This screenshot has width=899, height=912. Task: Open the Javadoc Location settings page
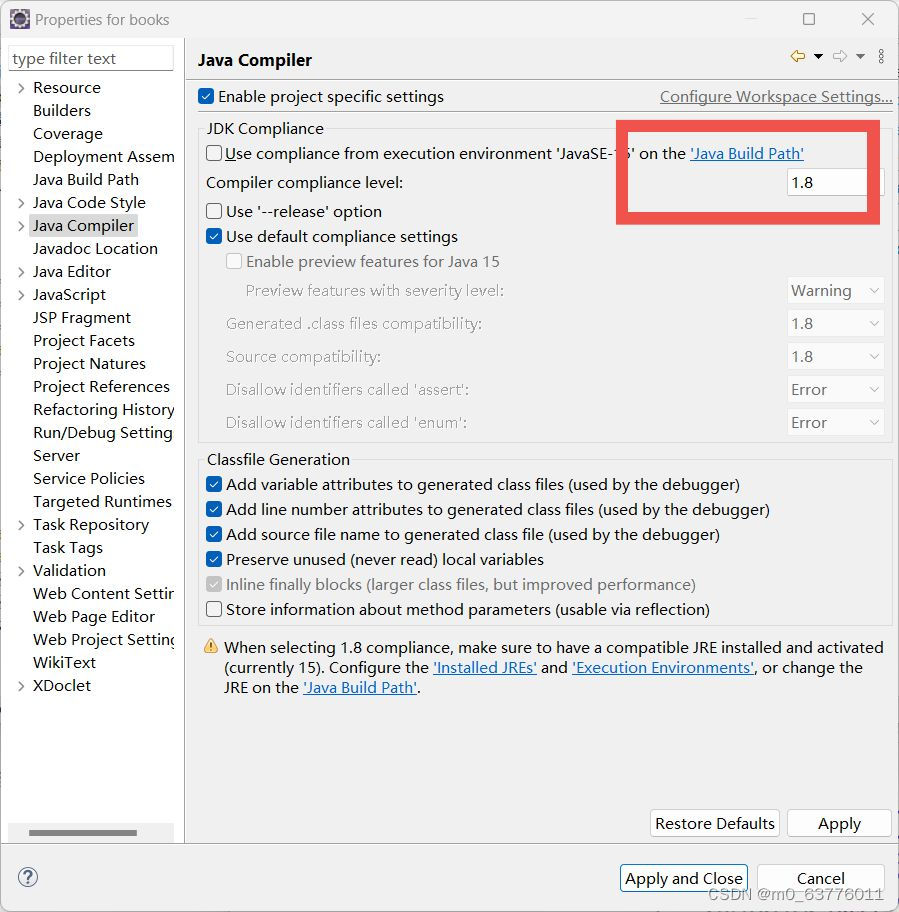click(95, 248)
